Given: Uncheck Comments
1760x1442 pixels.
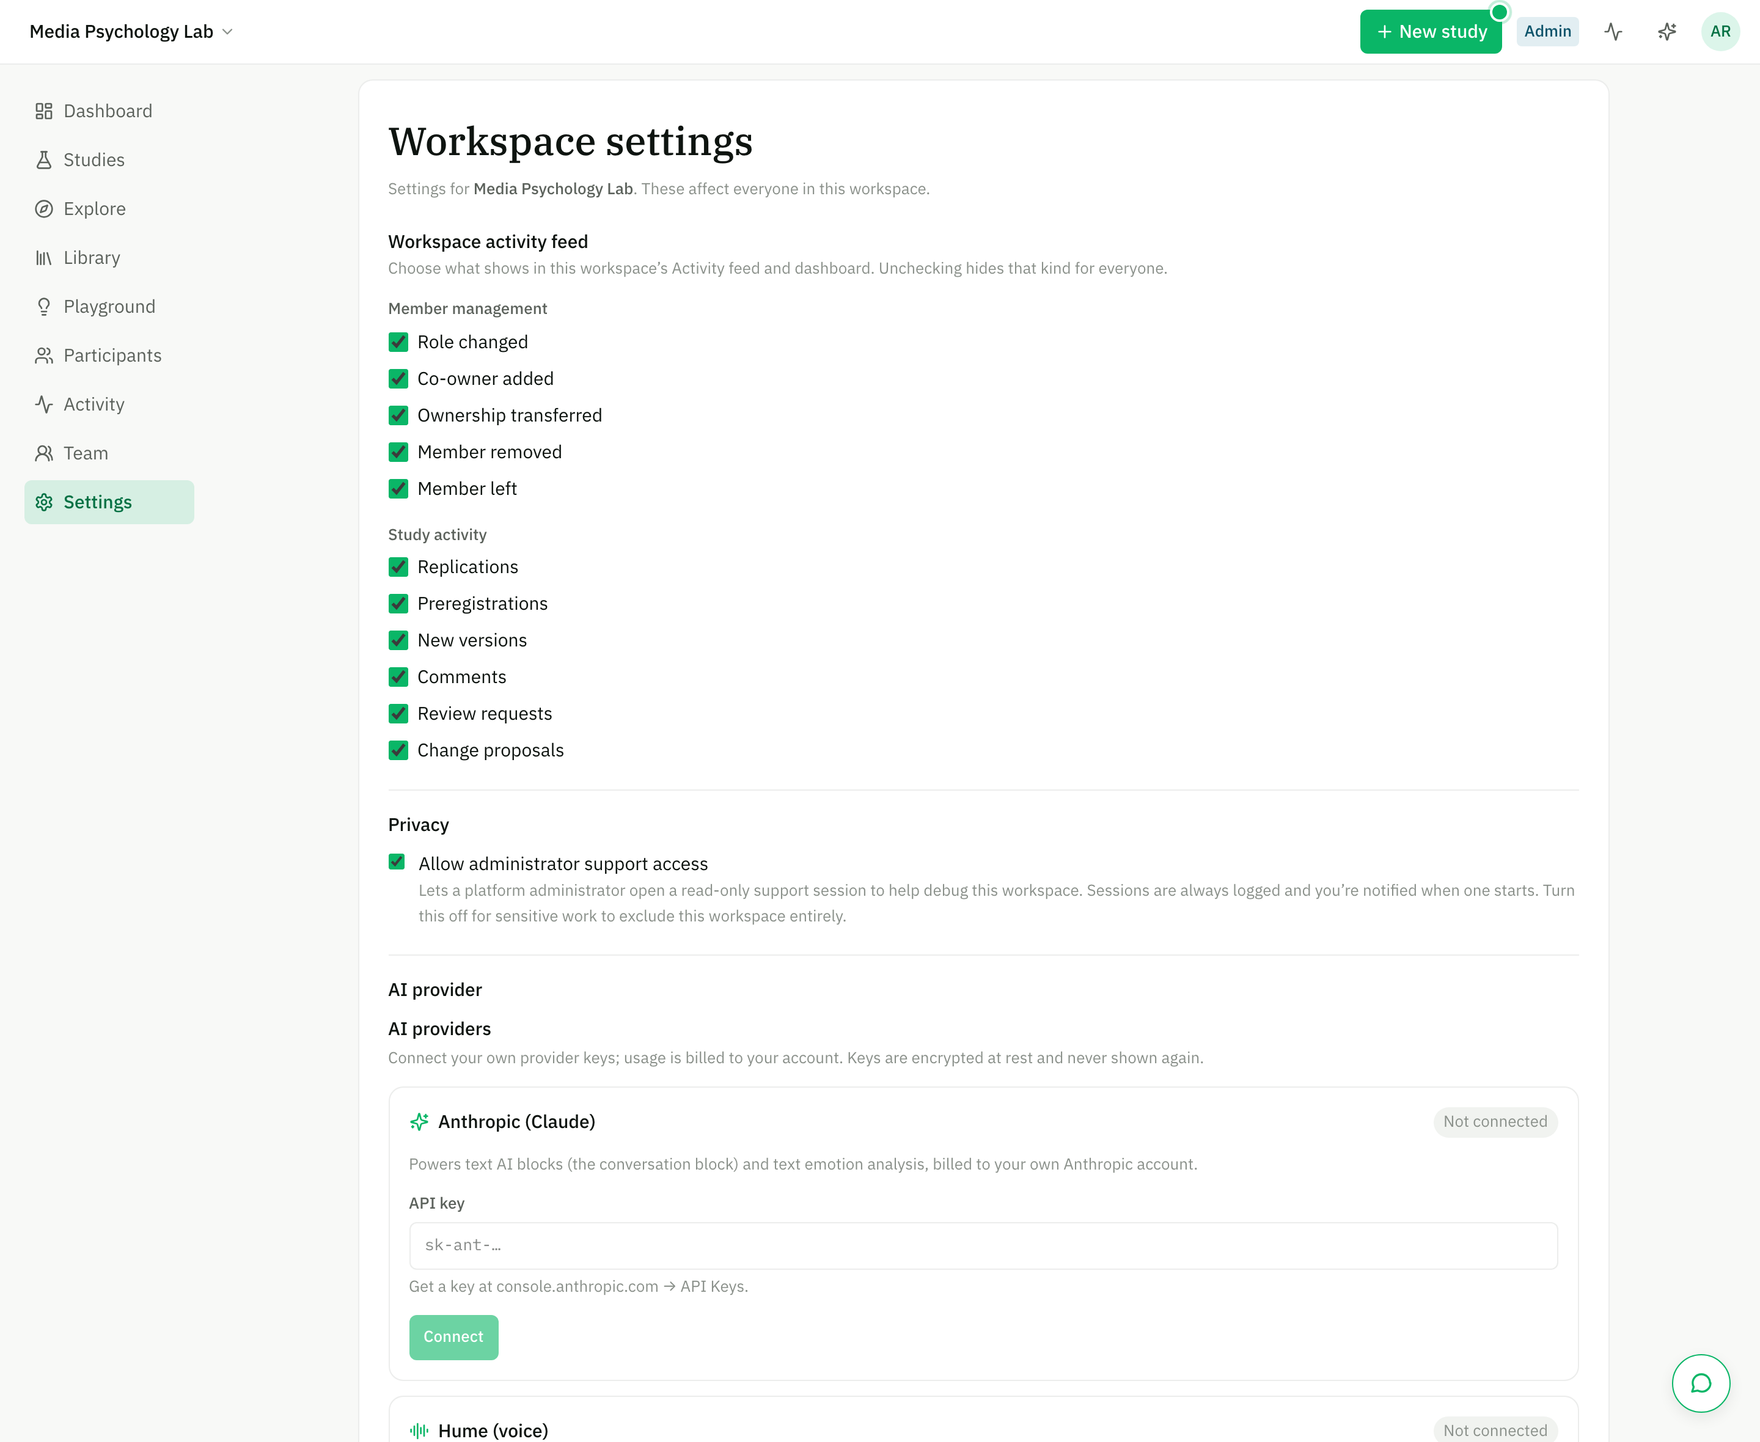Looking at the screenshot, I should coord(398,677).
